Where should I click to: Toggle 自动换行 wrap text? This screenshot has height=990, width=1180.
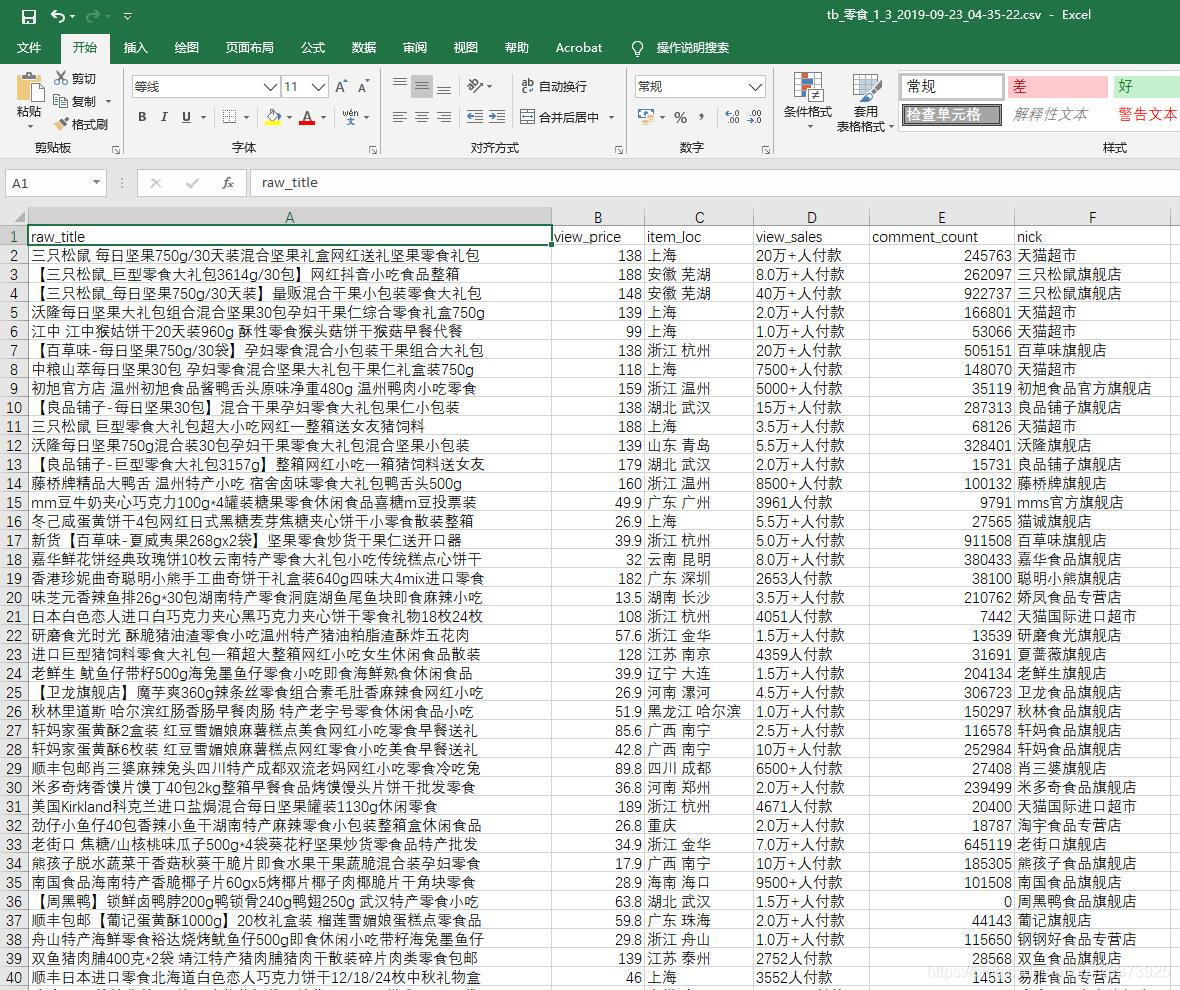(554, 87)
